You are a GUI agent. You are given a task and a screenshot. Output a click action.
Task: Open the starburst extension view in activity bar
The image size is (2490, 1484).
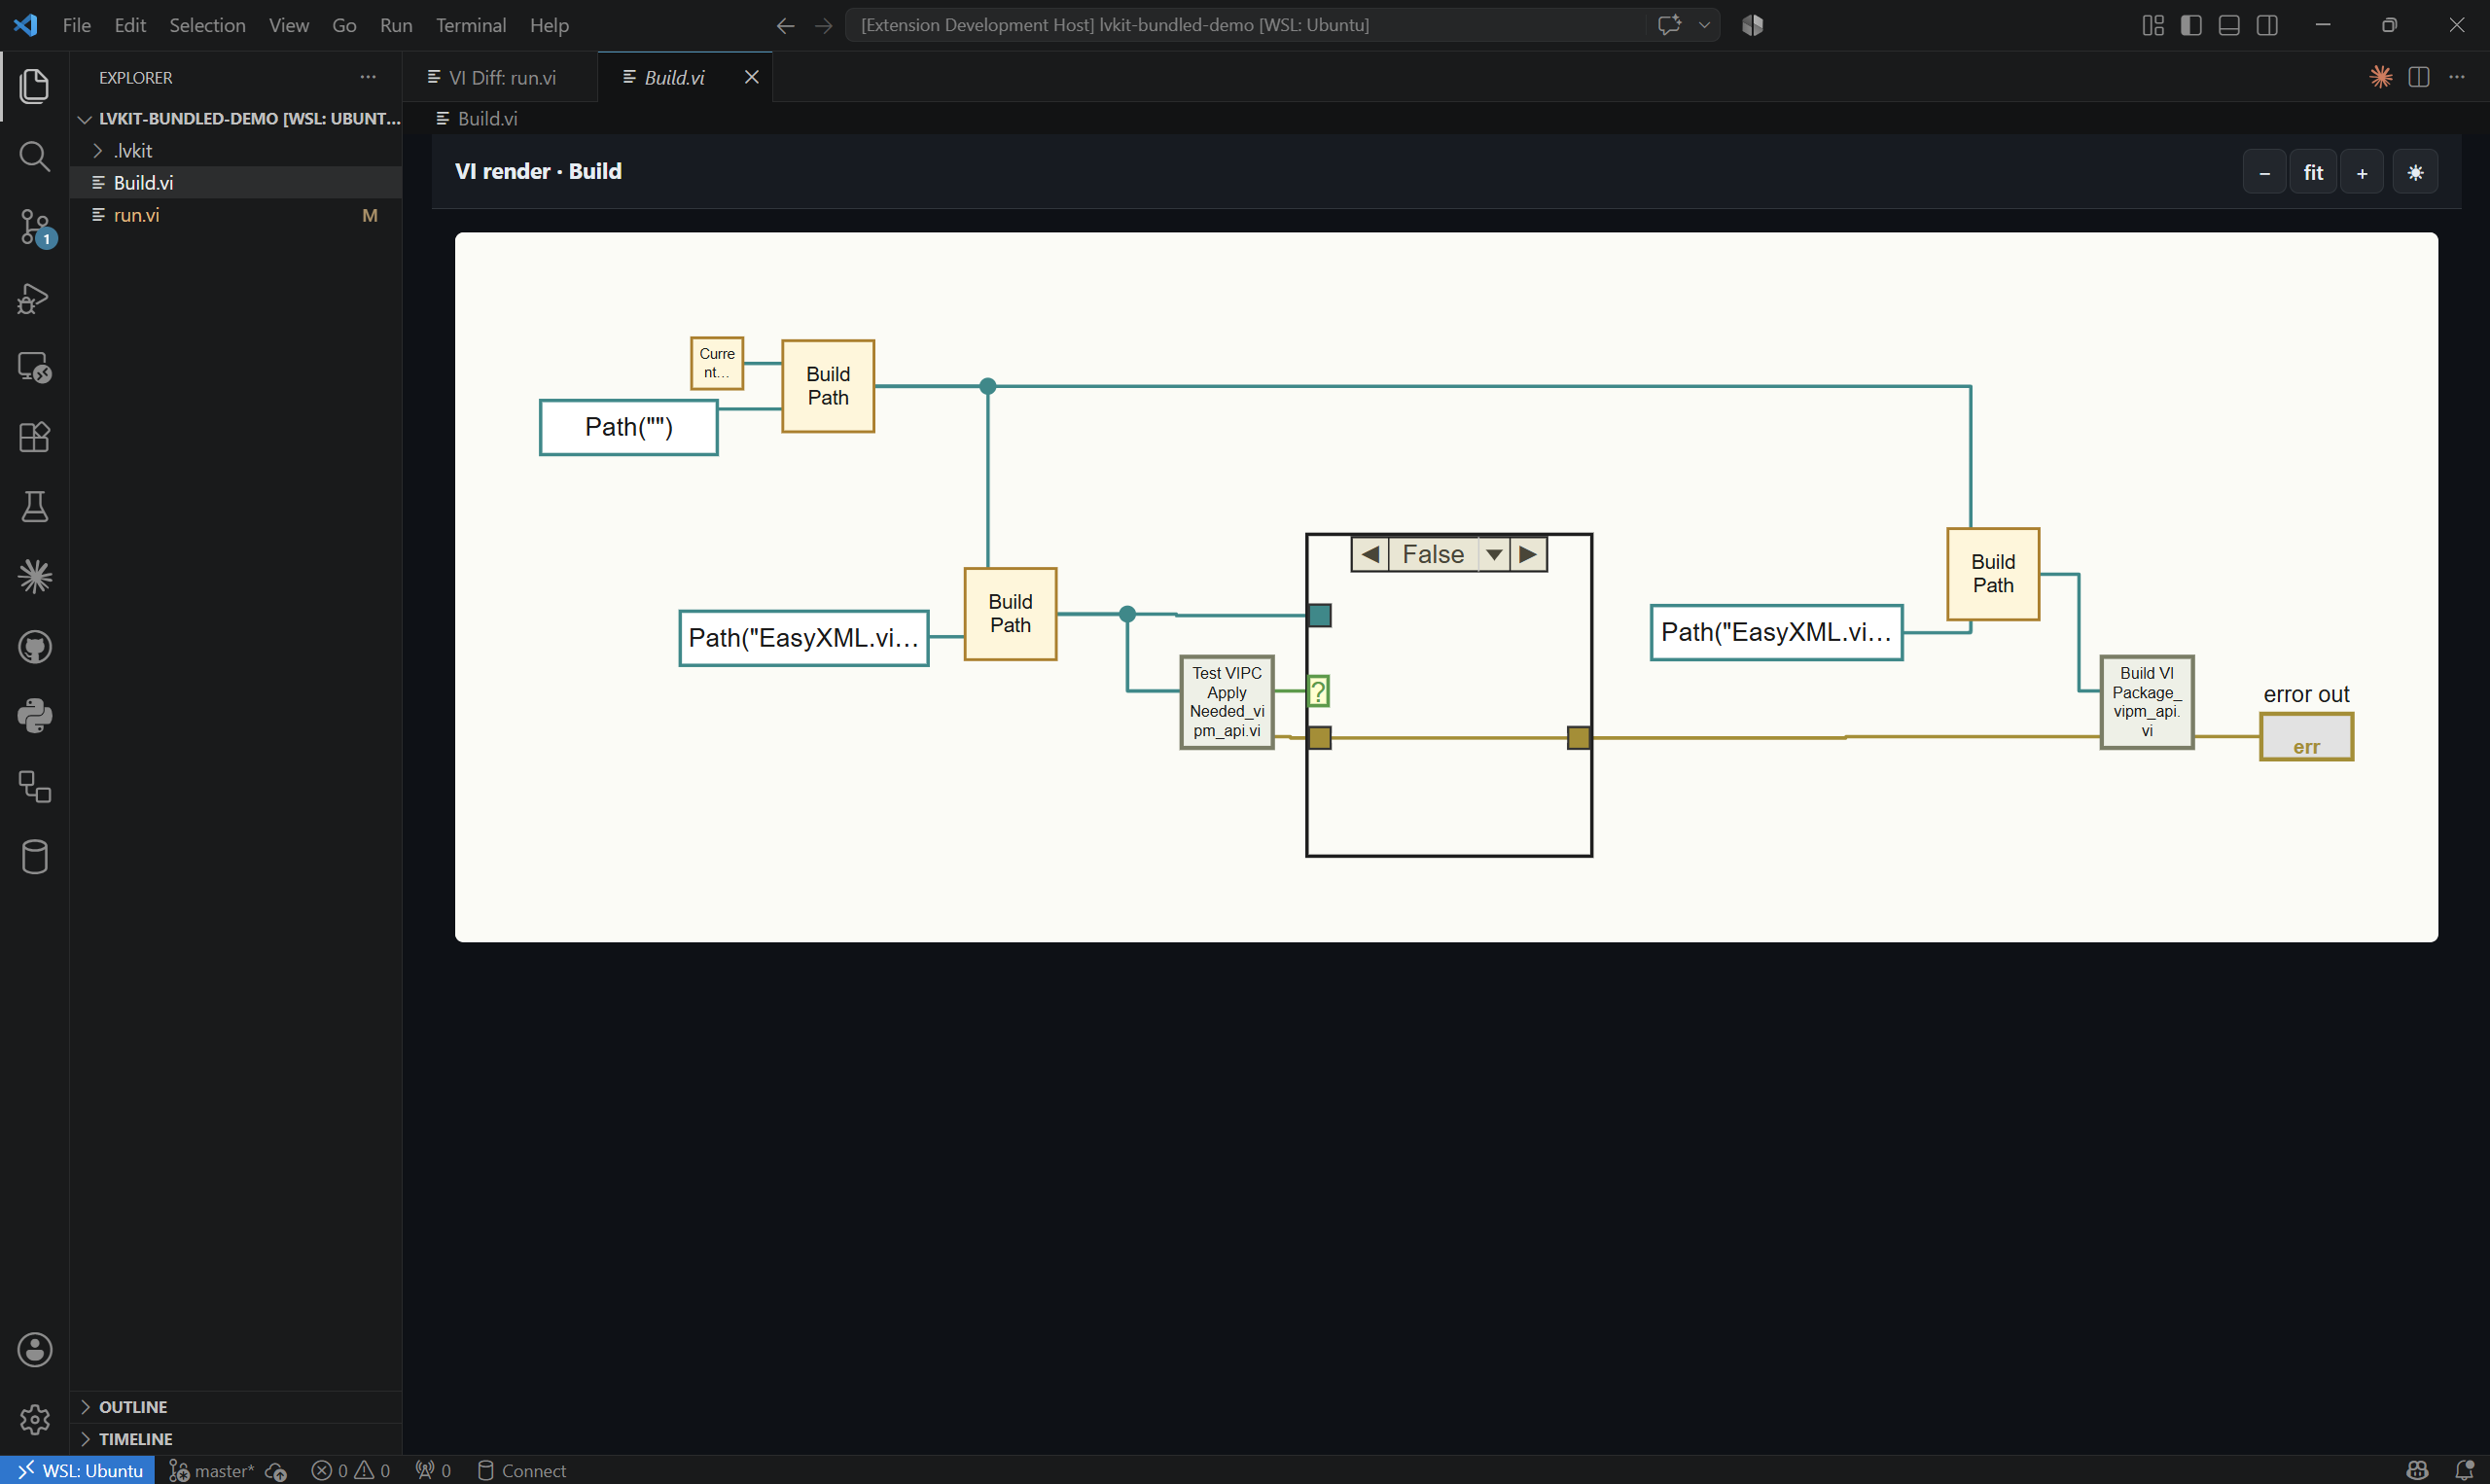(x=34, y=577)
